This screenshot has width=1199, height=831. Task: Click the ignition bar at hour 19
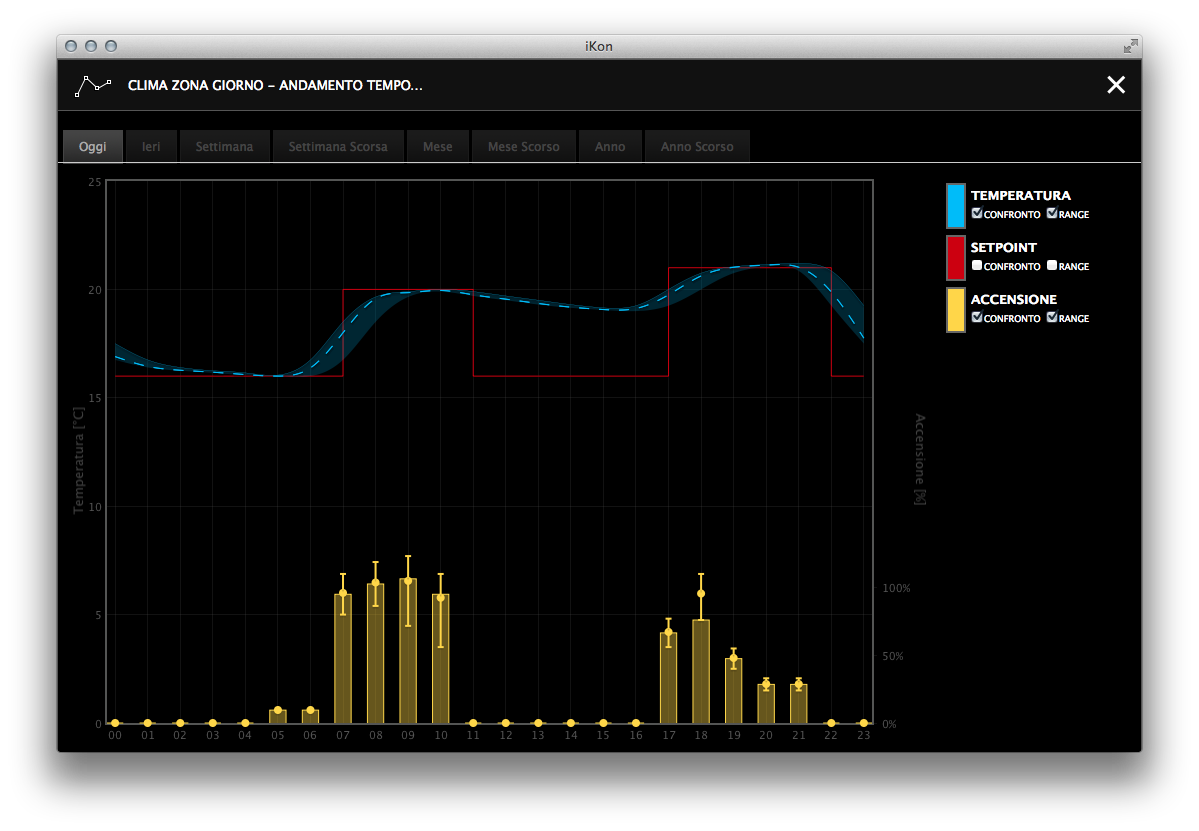[733, 691]
